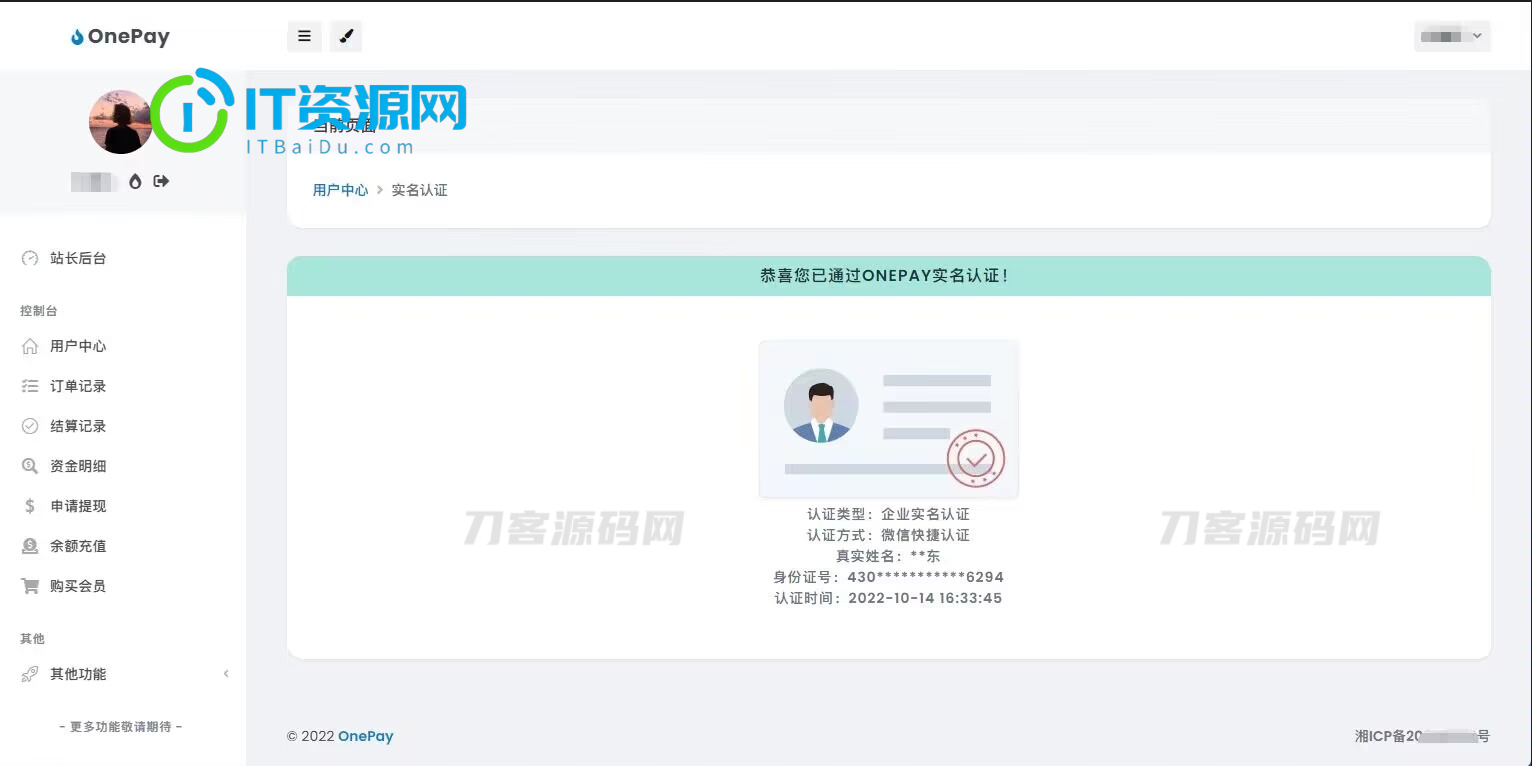
Task: Click the check-circle icon for 结算记录
Action: [30, 426]
